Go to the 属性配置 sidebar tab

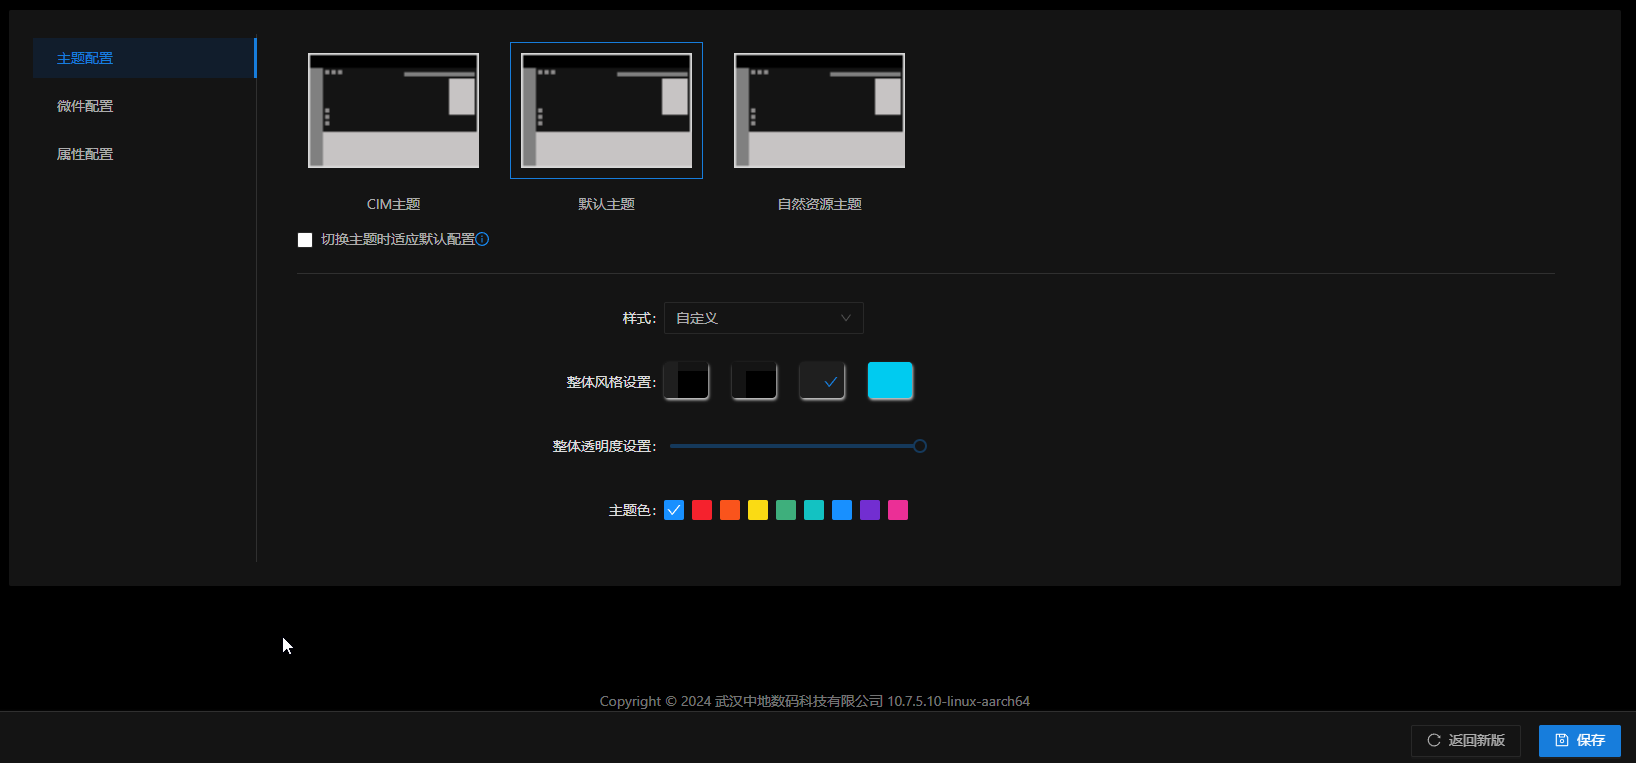click(x=144, y=154)
